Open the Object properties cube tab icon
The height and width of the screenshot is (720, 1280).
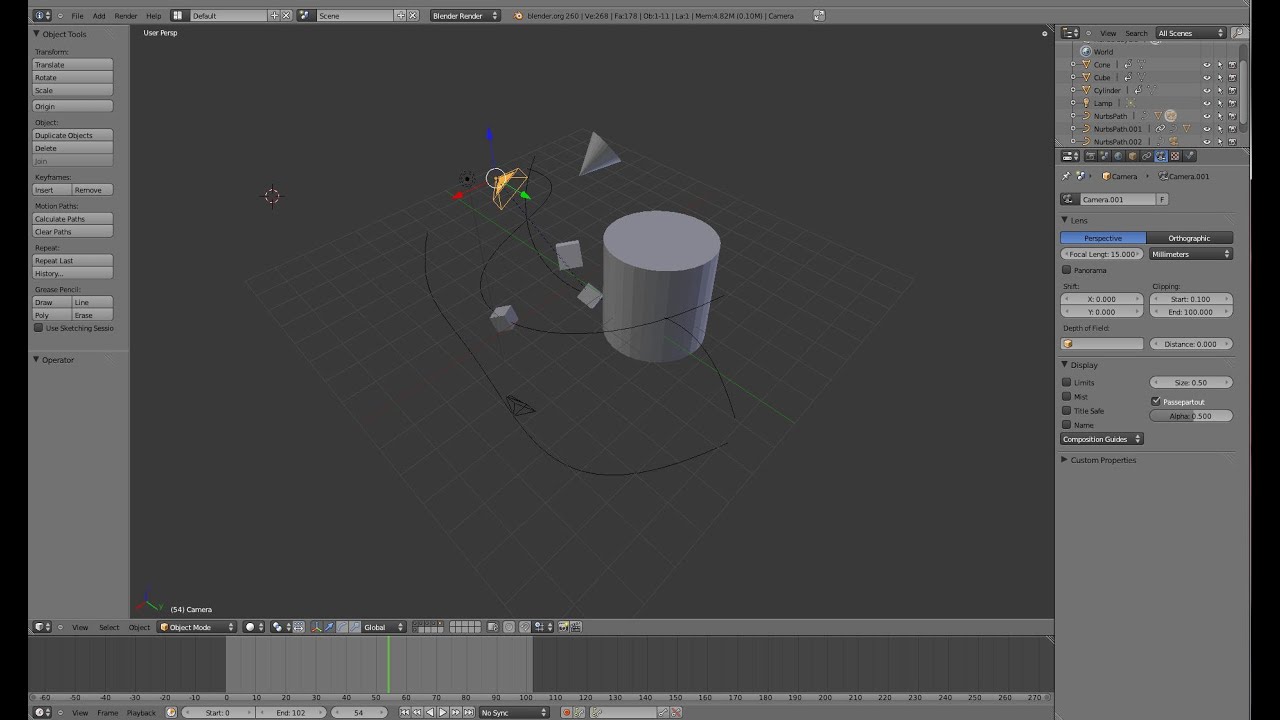pos(1132,156)
